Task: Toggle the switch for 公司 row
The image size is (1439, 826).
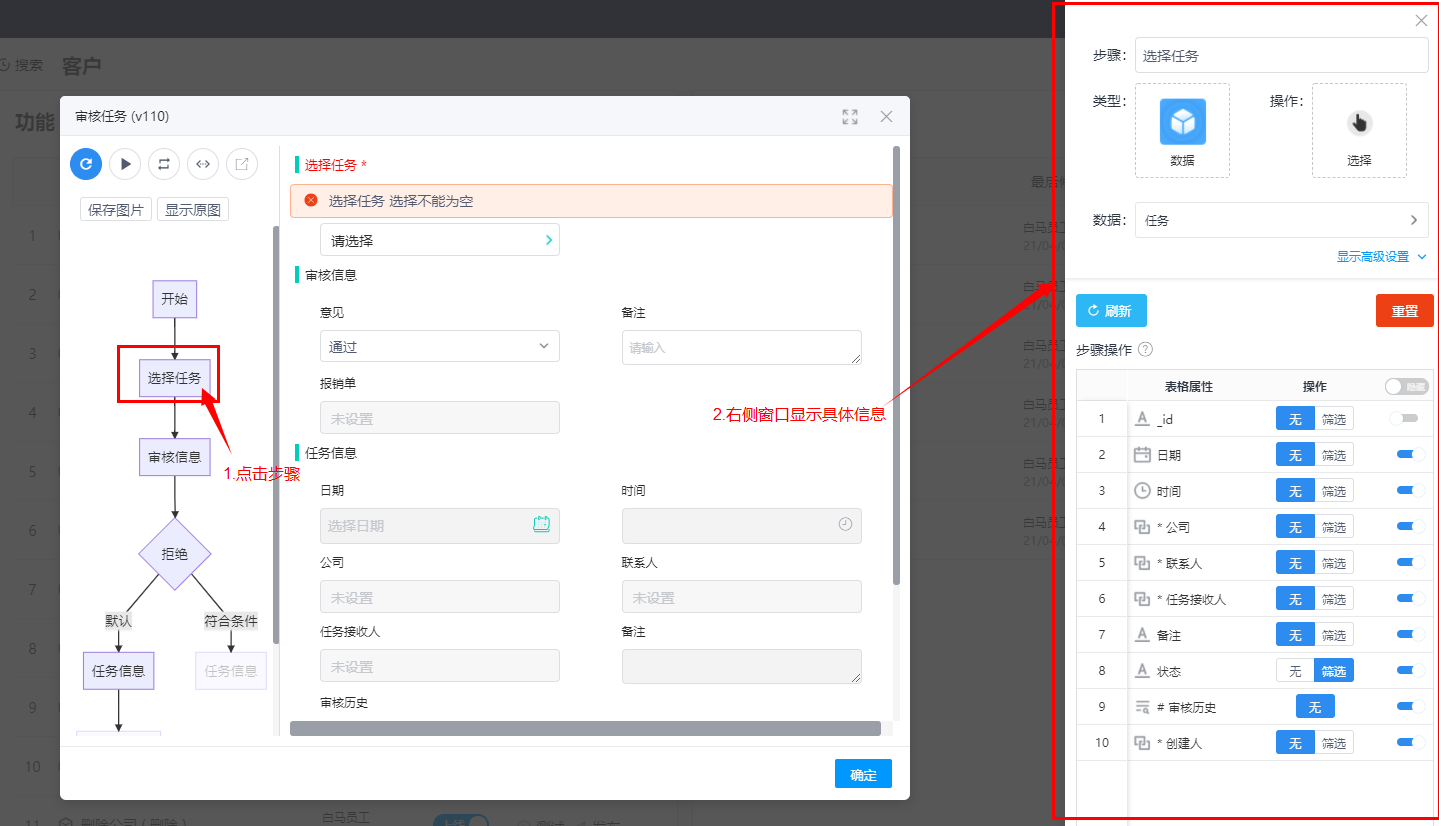Action: tap(1411, 527)
